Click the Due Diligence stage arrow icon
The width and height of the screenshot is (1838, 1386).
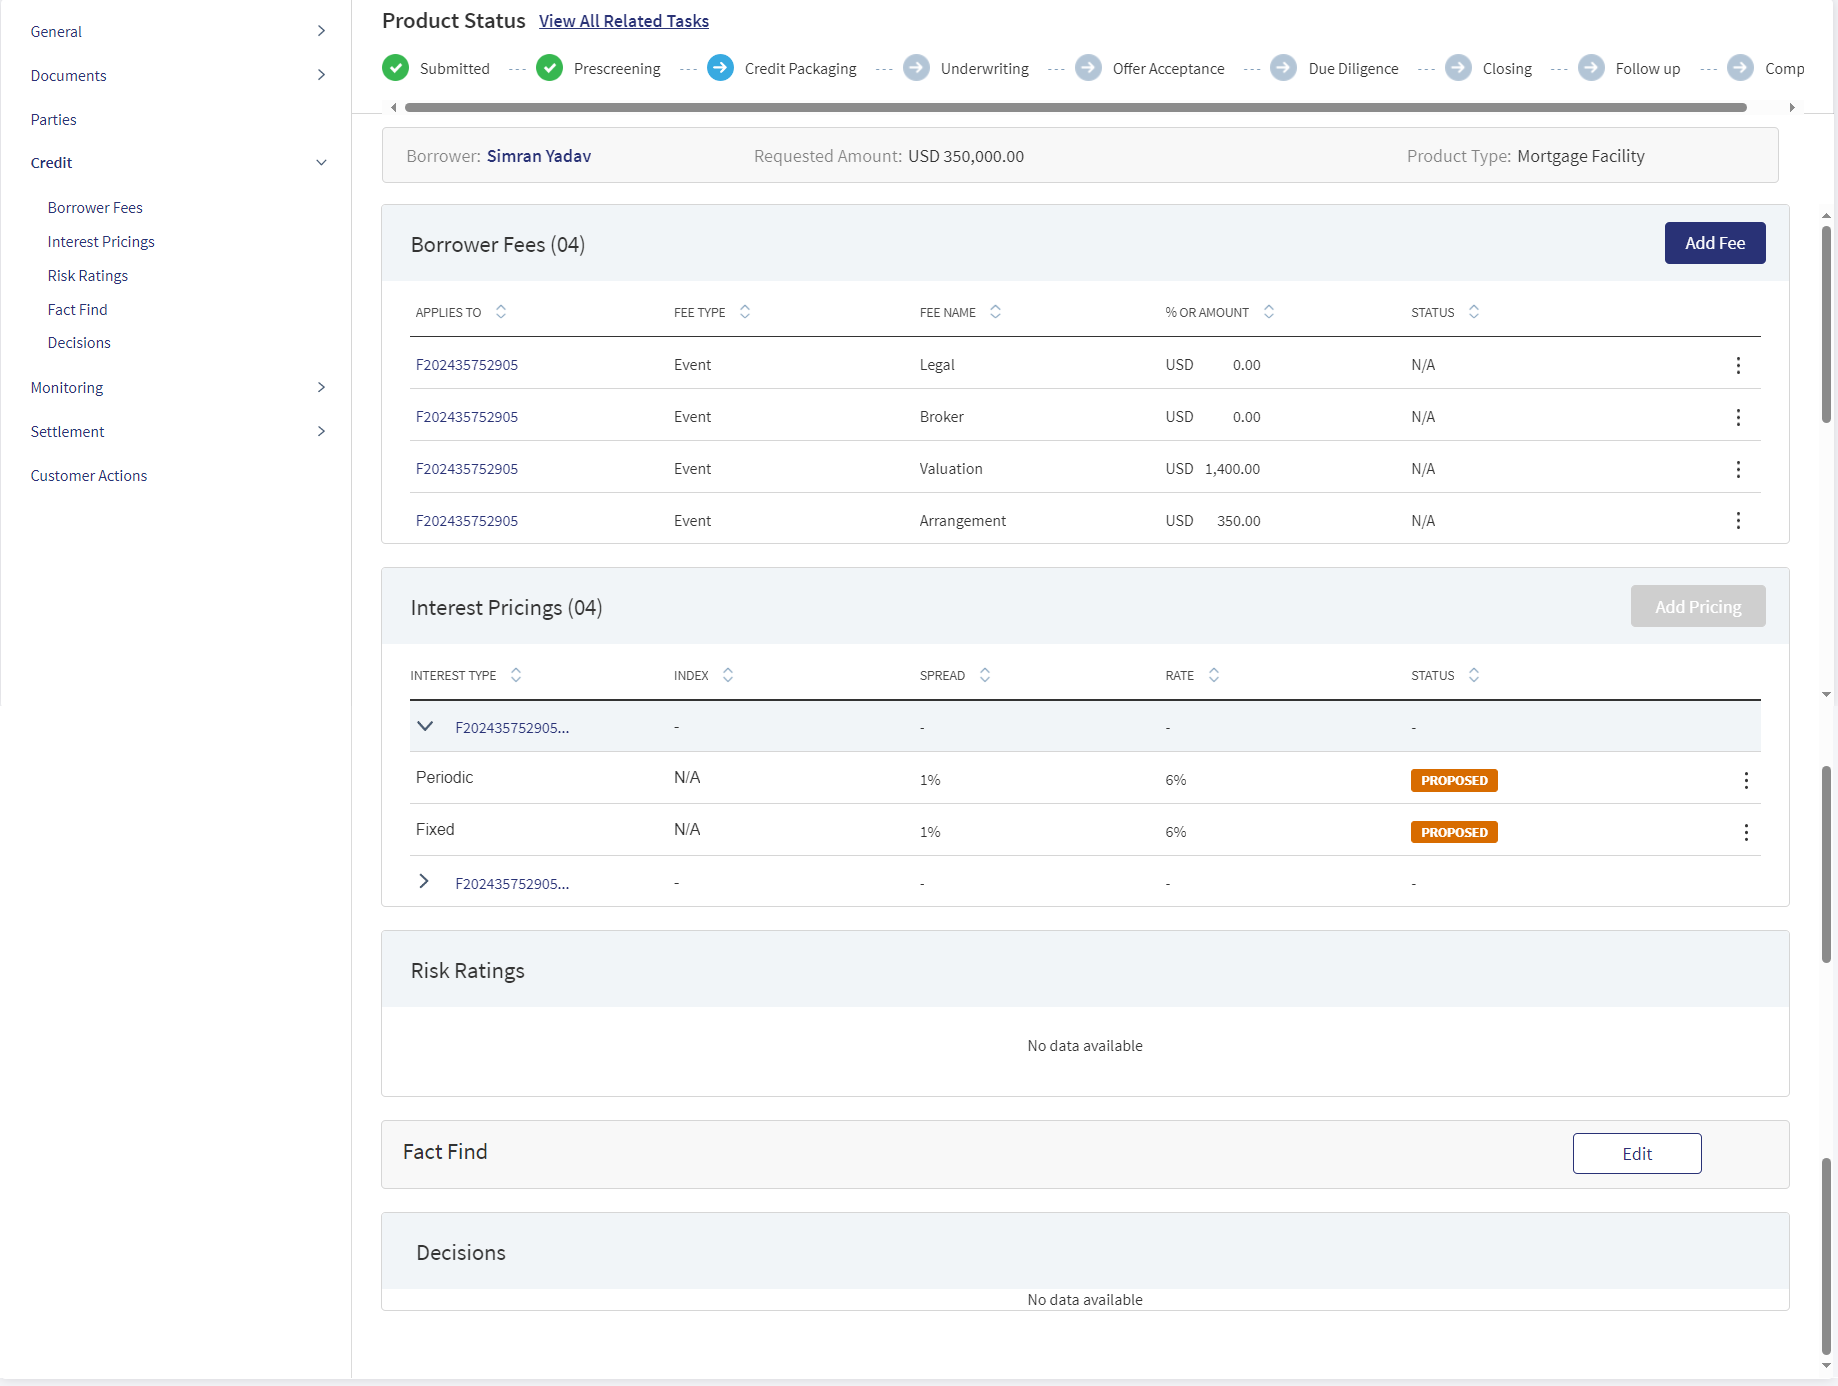(x=1284, y=68)
